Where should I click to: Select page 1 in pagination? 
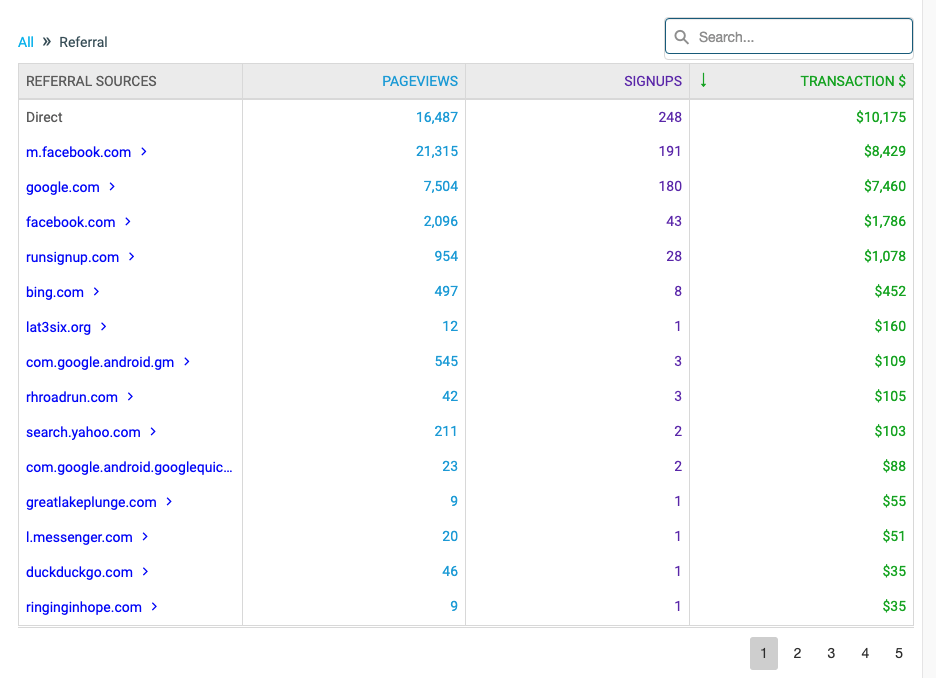tap(763, 653)
